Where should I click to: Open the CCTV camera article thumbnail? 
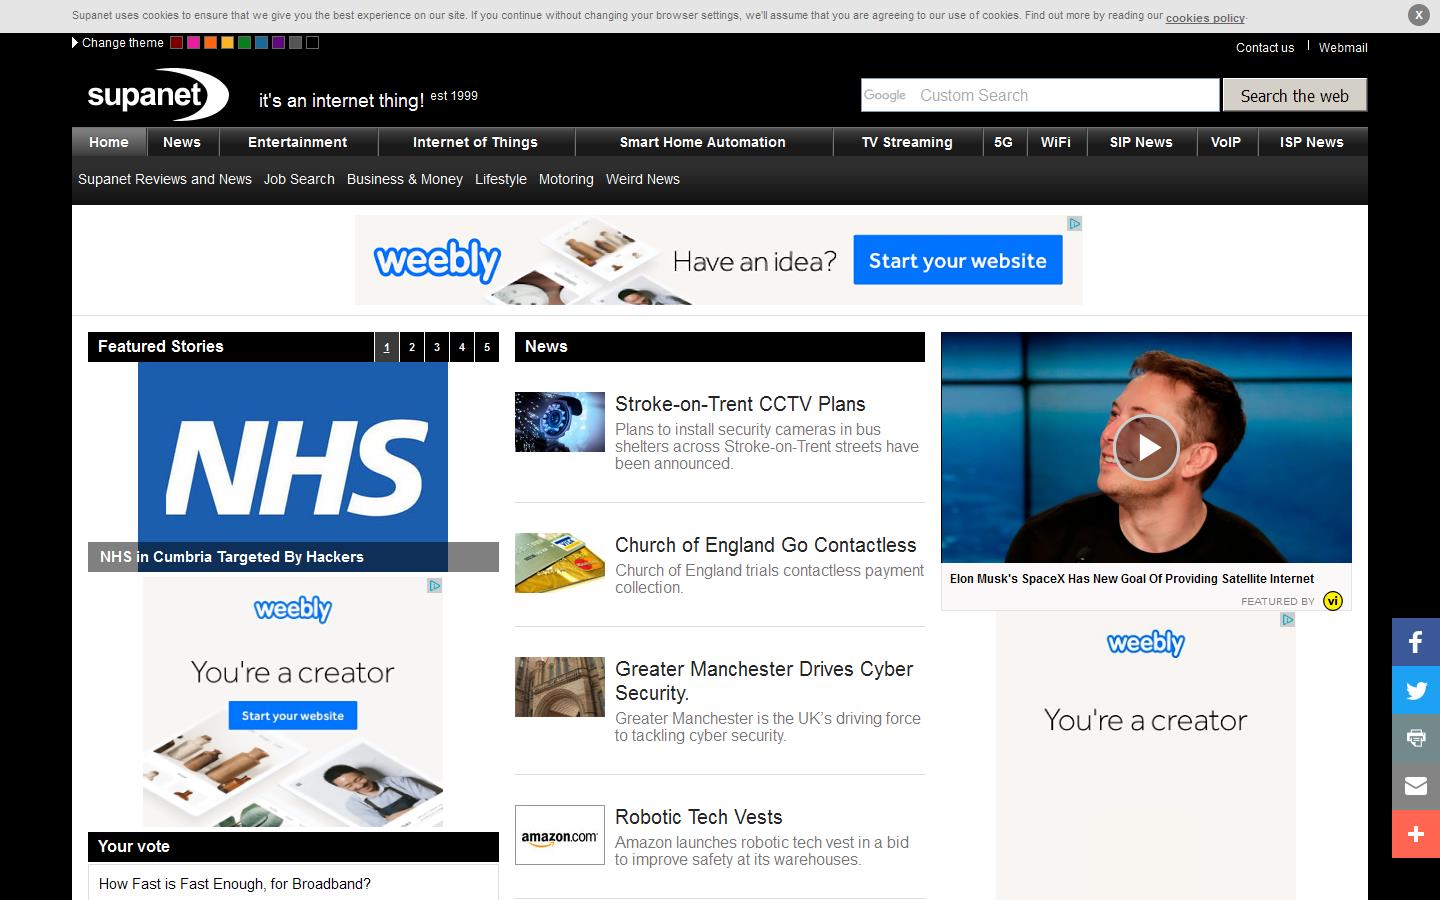pyautogui.click(x=560, y=422)
